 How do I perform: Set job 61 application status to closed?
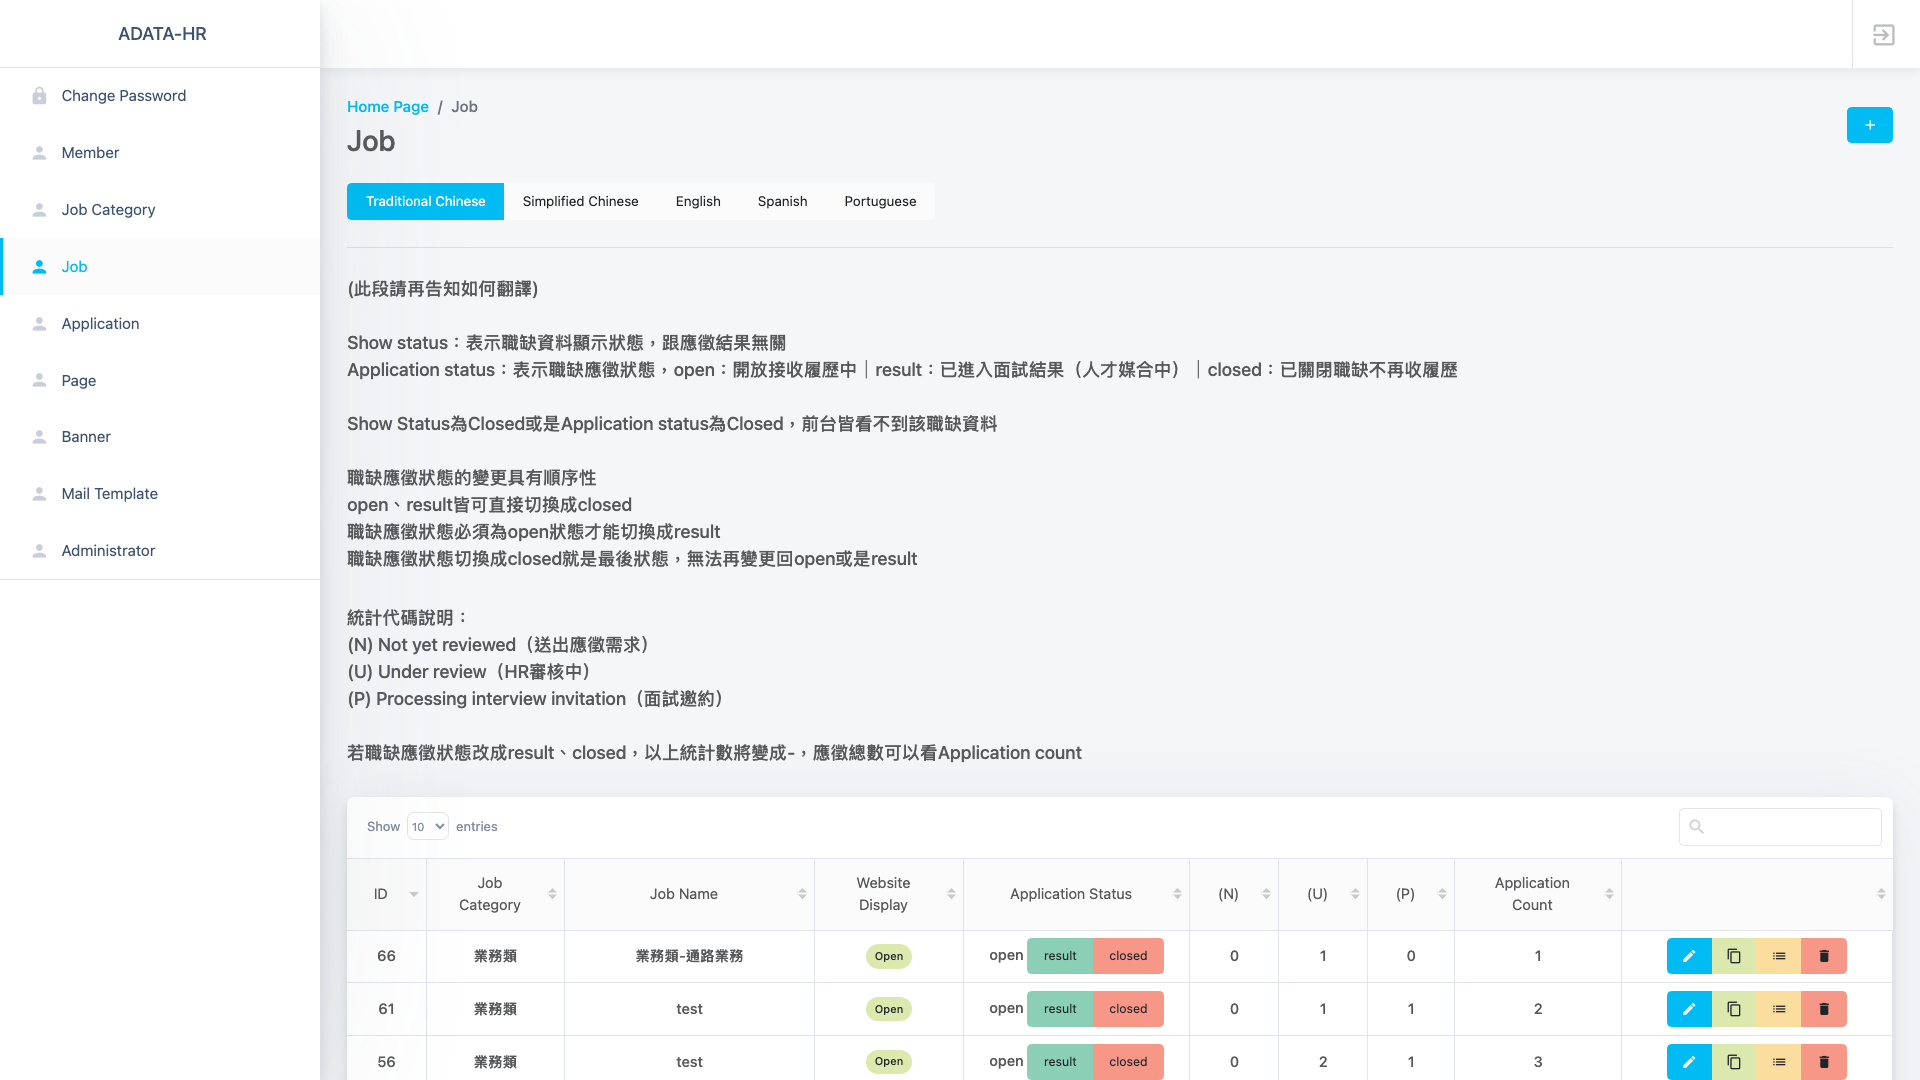(1128, 1009)
